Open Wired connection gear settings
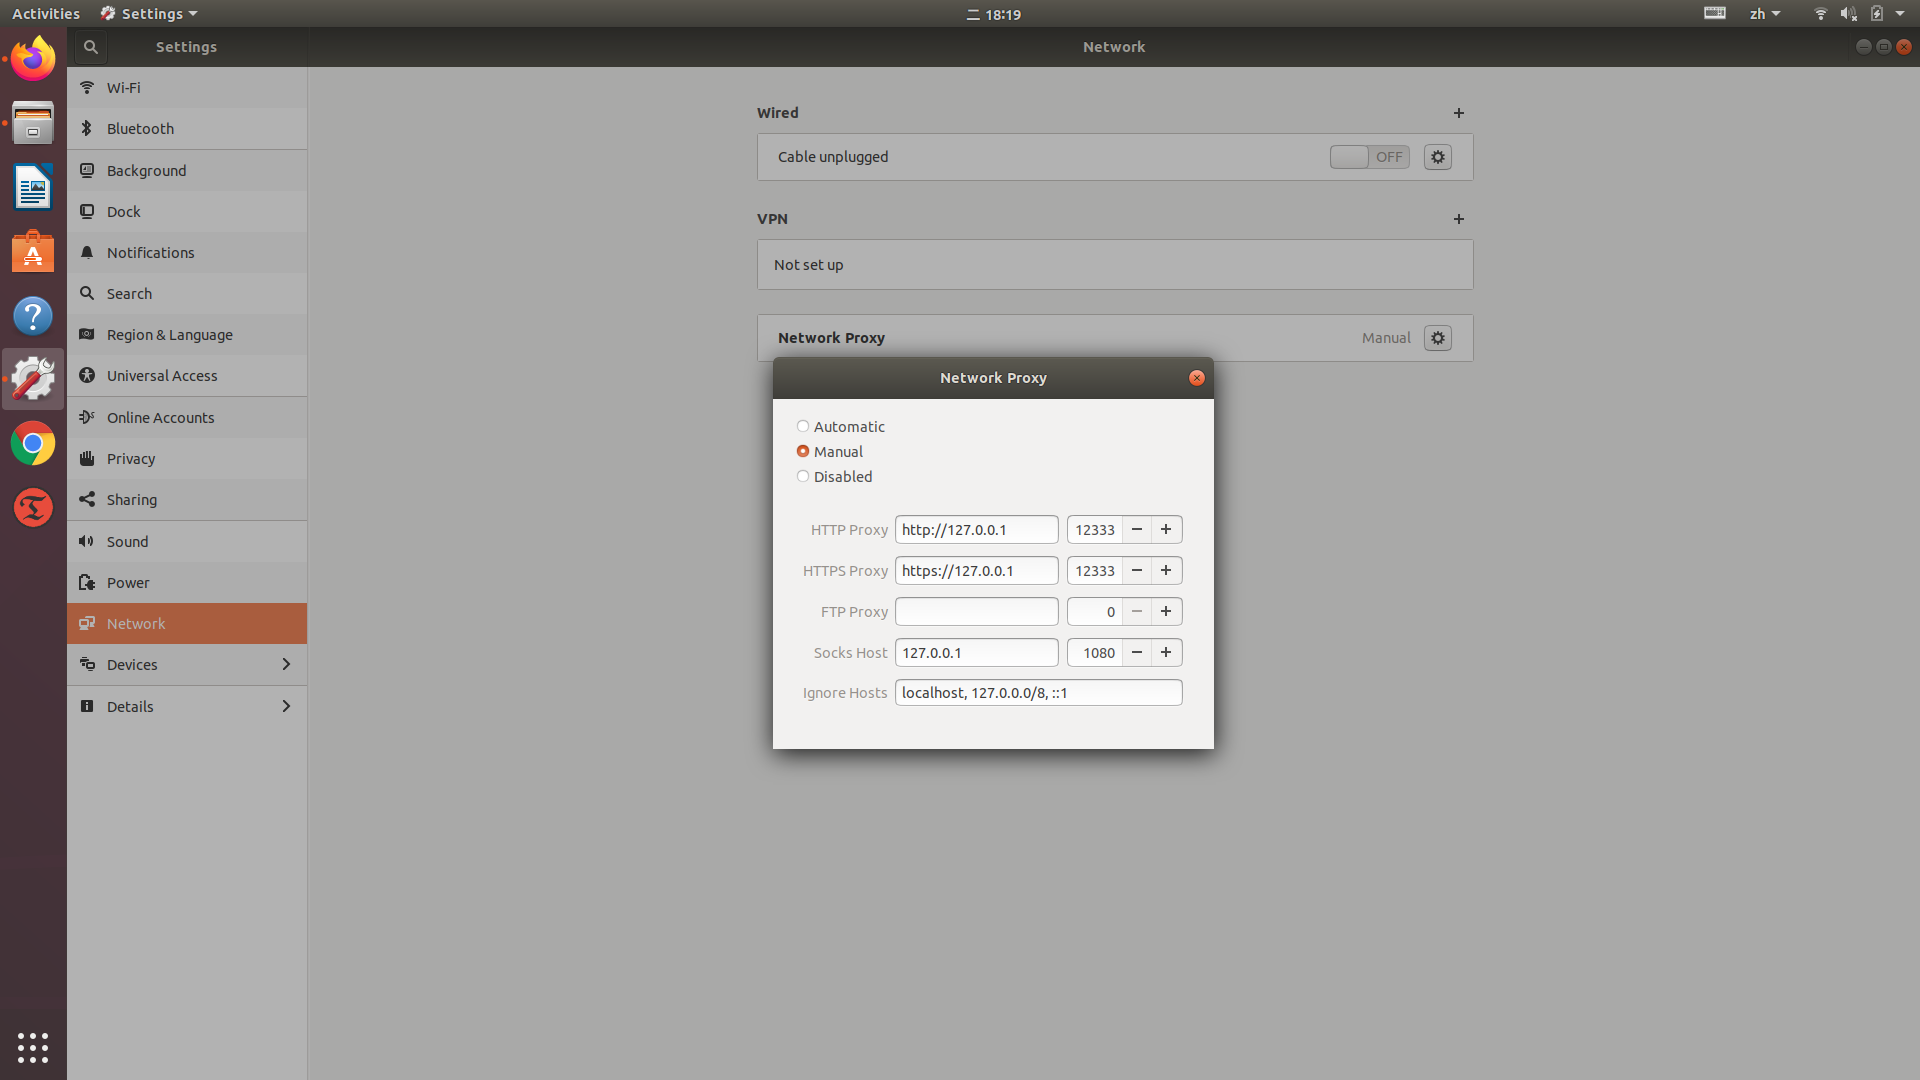This screenshot has width=1920, height=1080. [x=1437, y=157]
